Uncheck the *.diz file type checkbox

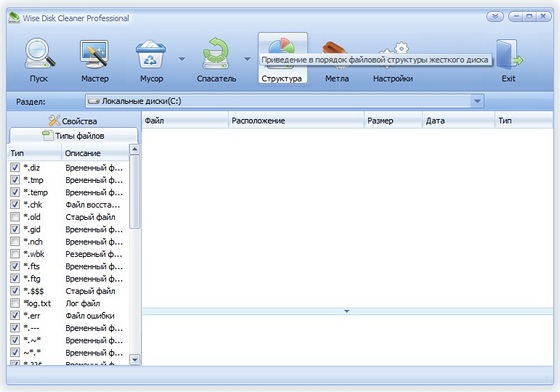15,167
